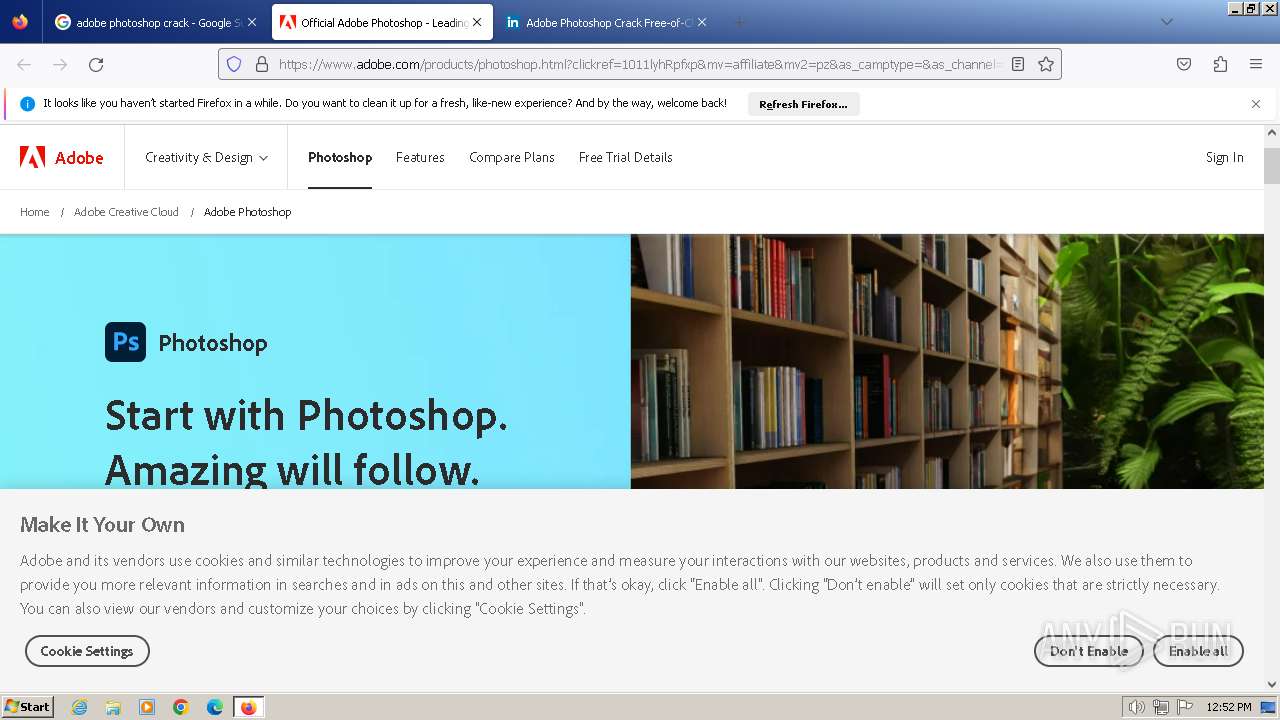Open the Features nav item

pos(420,157)
